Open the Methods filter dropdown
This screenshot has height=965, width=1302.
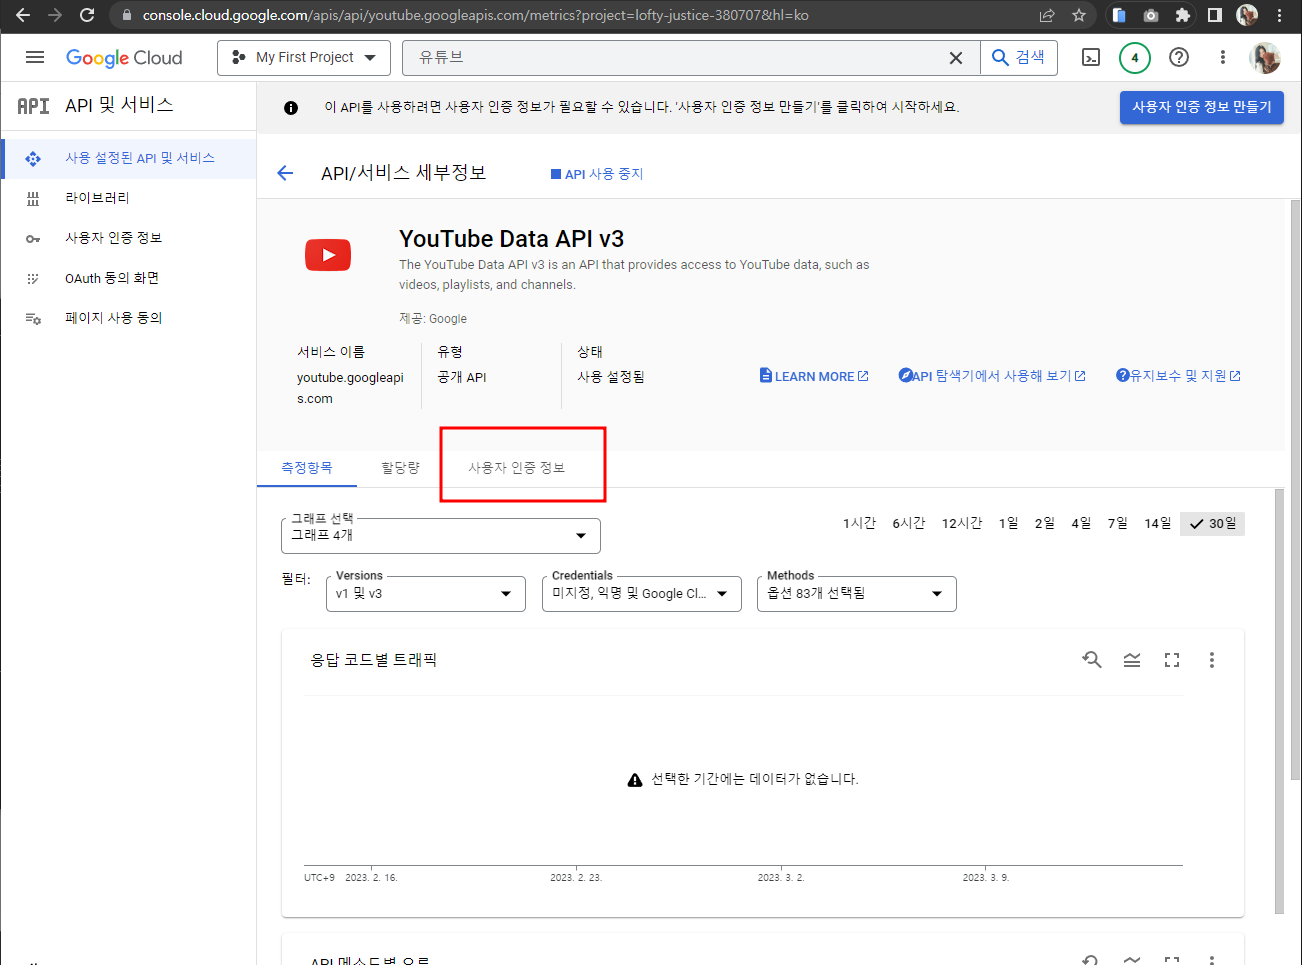[x=857, y=593]
